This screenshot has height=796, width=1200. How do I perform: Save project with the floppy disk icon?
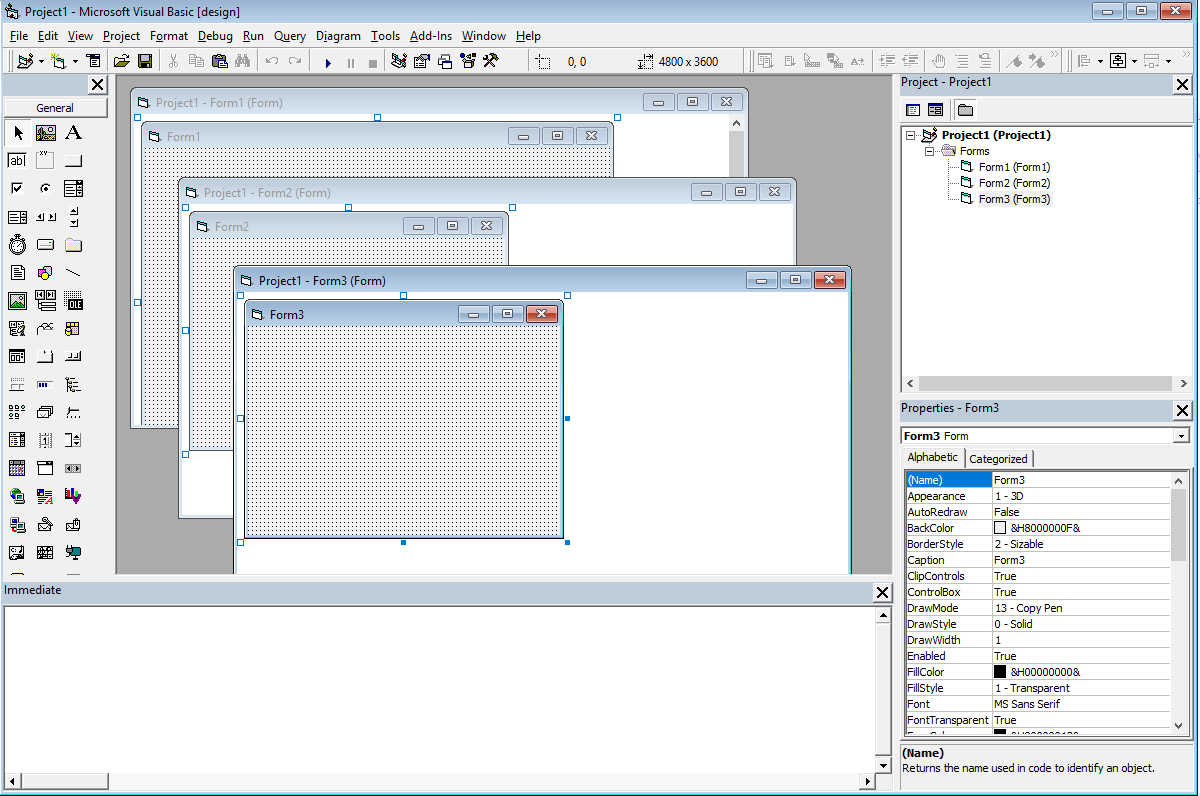coord(145,62)
